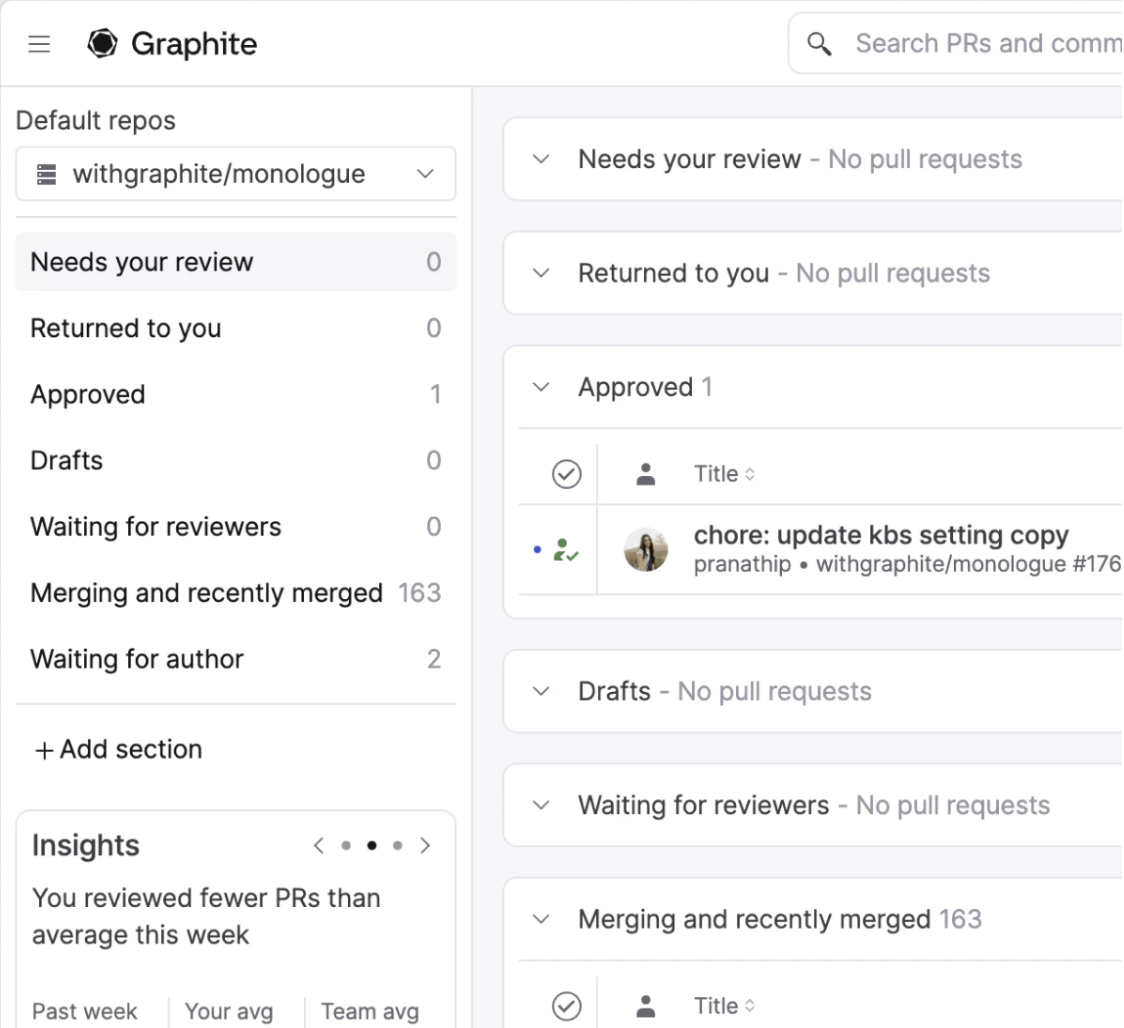Open the hamburger navigation menu
The width and height of the screenshot is (1124, 1028).
coord(38,43)
